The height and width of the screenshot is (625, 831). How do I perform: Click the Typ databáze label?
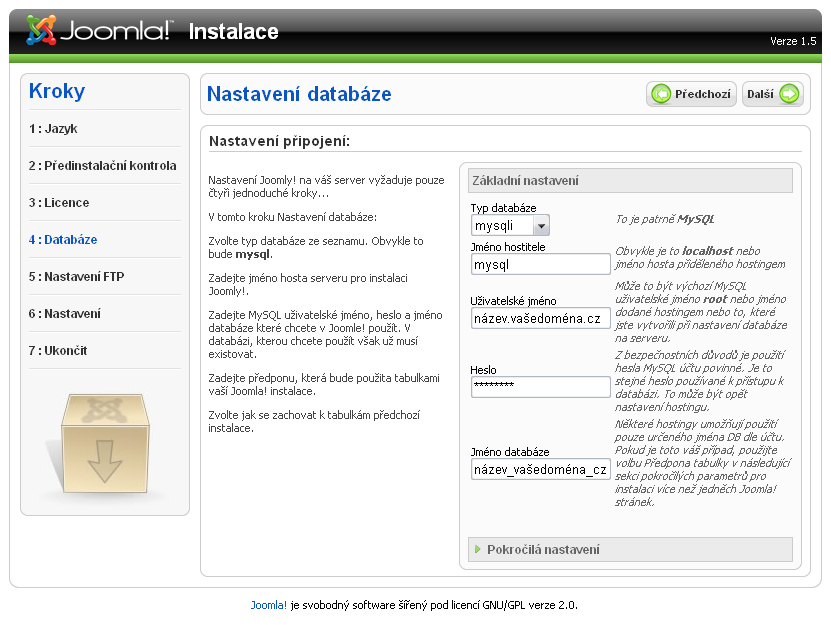tap(503, 208)
